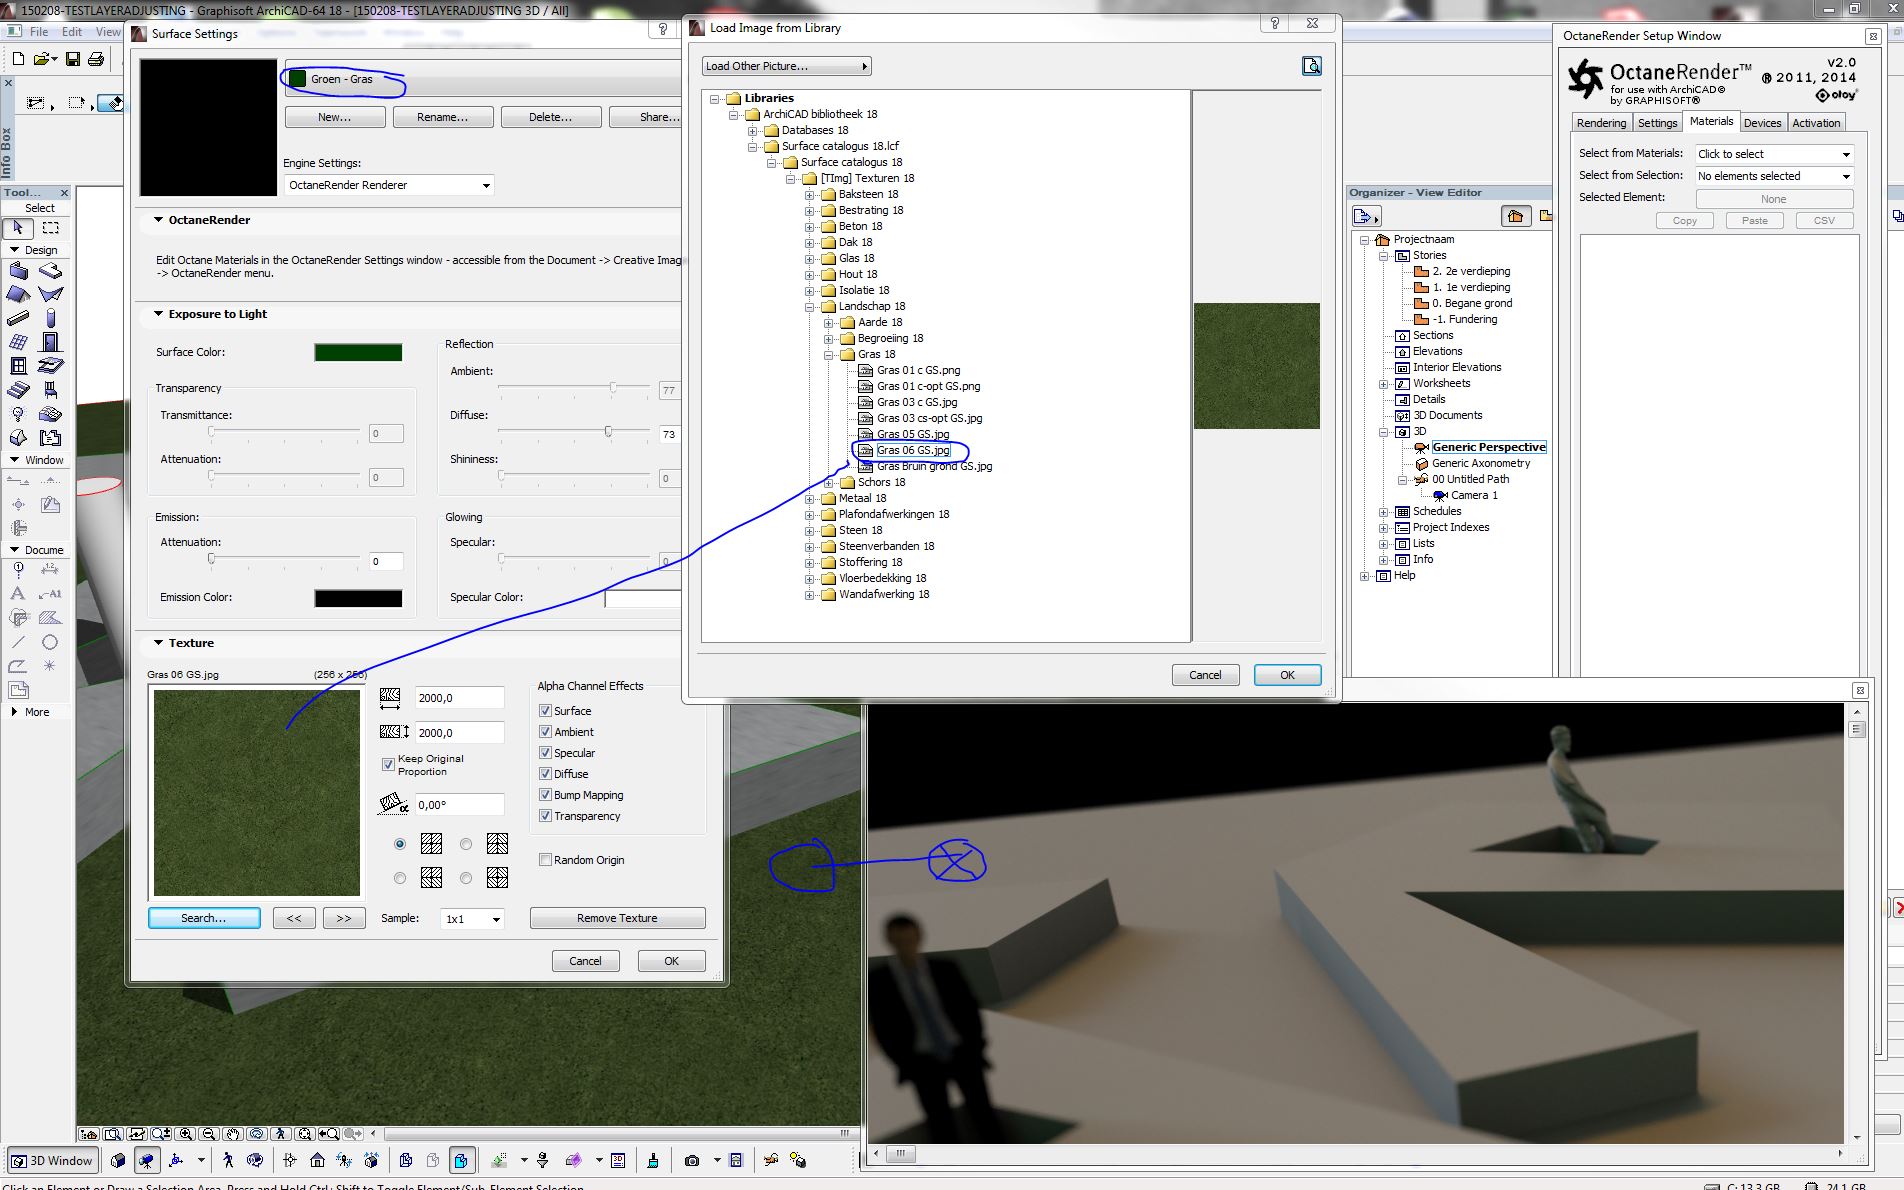
Task: Switch to the Settings tab in OctaneRender
Action: [1657, 123]
